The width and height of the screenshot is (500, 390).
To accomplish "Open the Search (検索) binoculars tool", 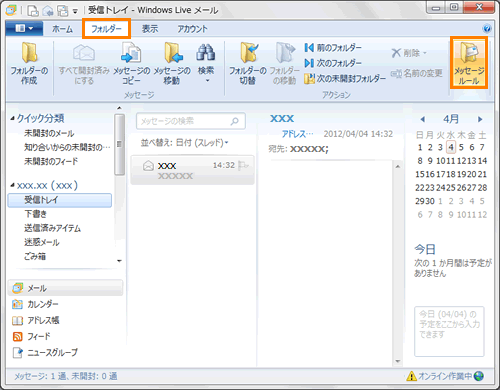I will click(206, 63).
